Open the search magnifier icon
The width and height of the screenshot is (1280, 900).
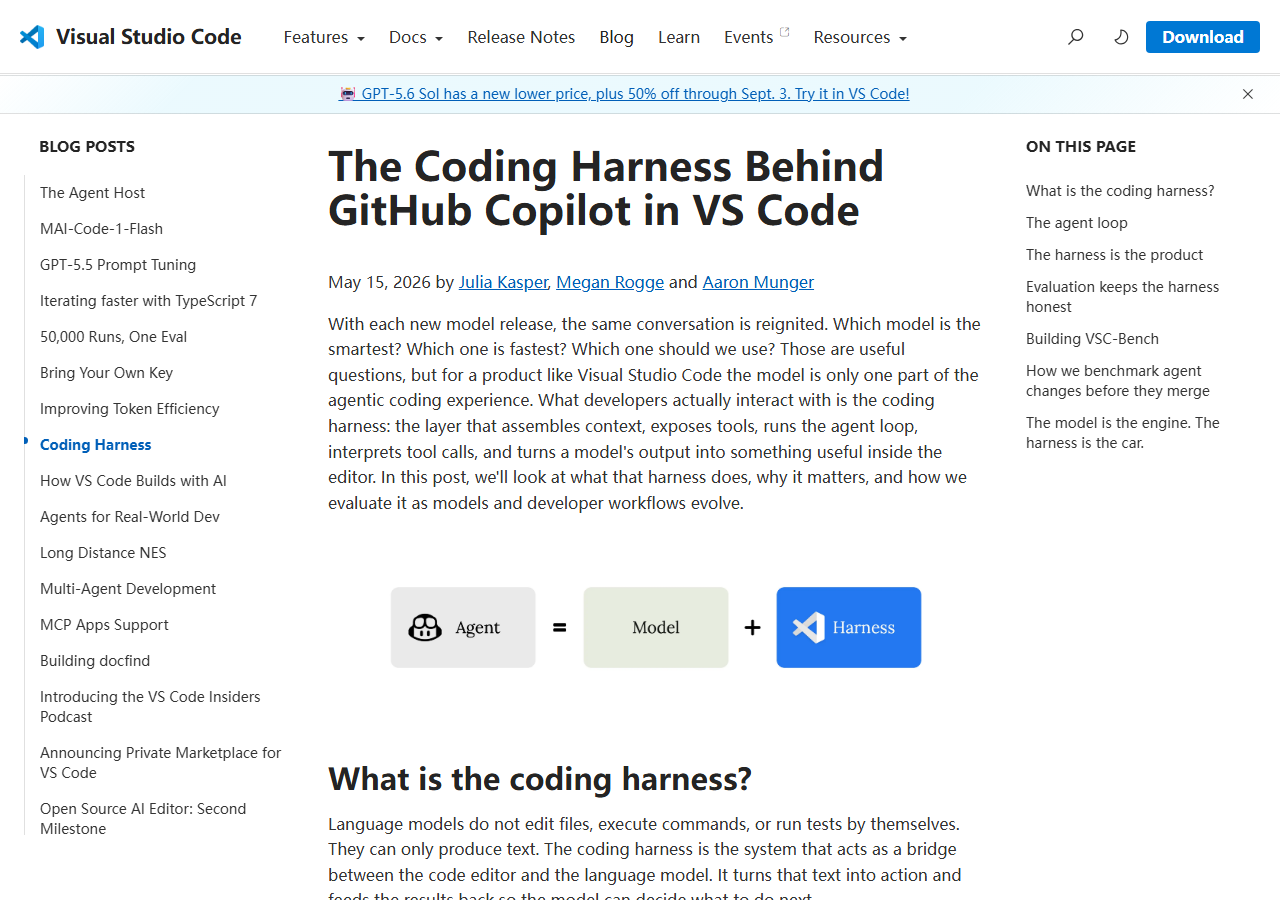tap(1076, 37)
